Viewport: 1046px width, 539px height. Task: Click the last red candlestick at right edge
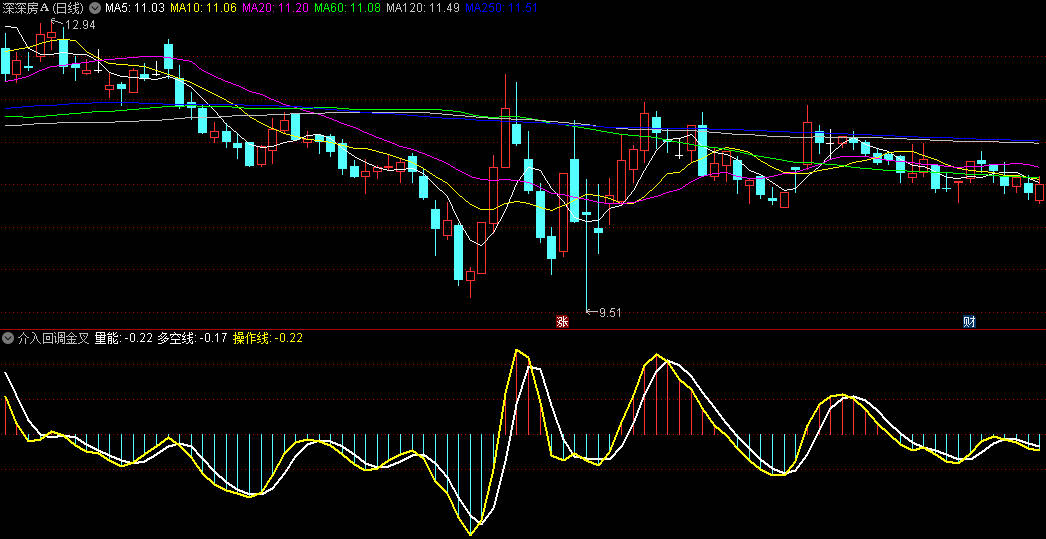tap(1040, 190)
